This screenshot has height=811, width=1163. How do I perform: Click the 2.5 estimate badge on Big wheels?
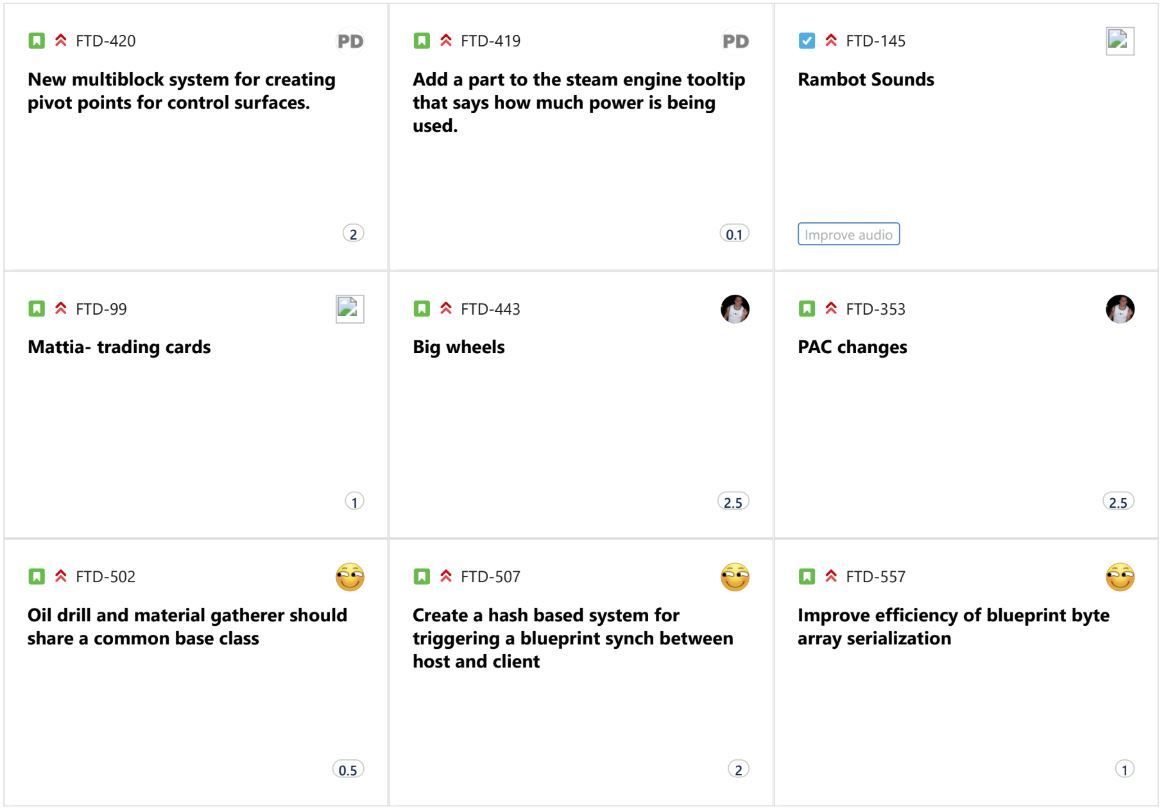click(x=734, y=502)
